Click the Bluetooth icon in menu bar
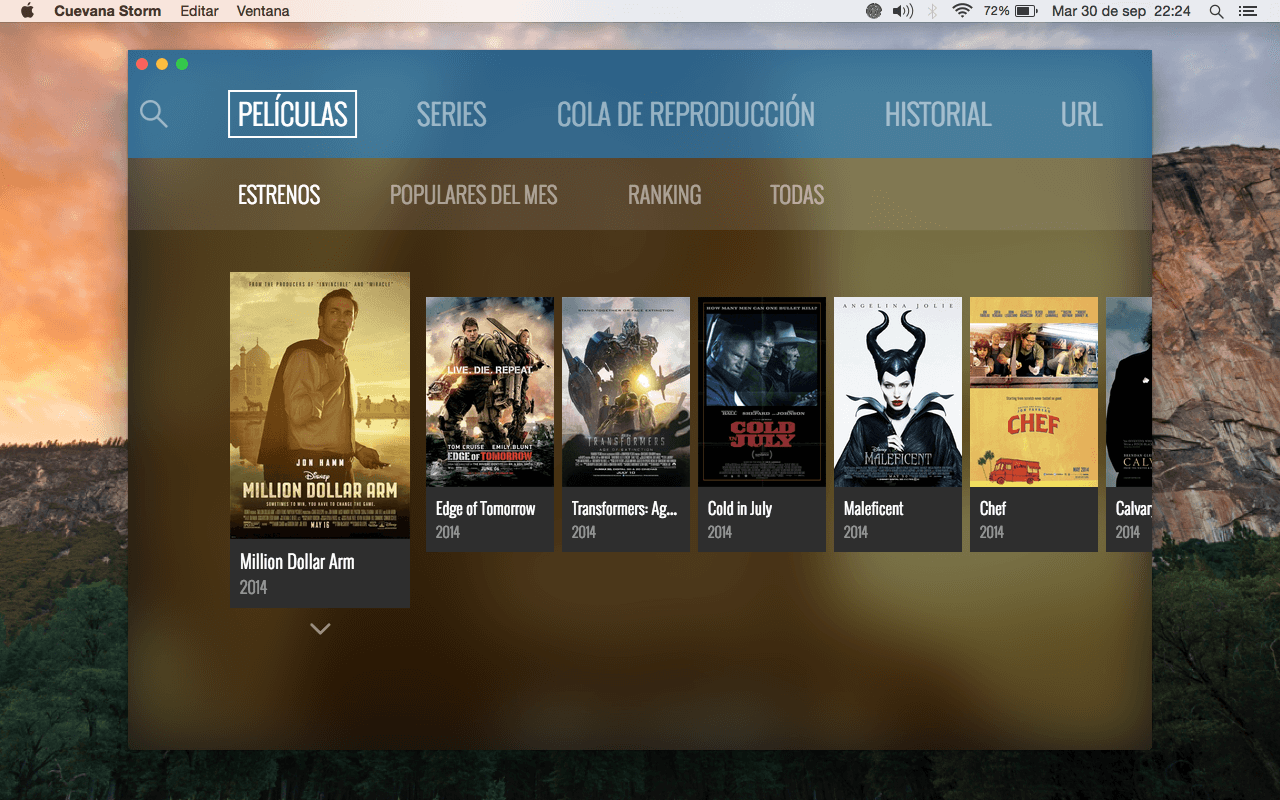The image size is (1280, 800). click(932, 11)
